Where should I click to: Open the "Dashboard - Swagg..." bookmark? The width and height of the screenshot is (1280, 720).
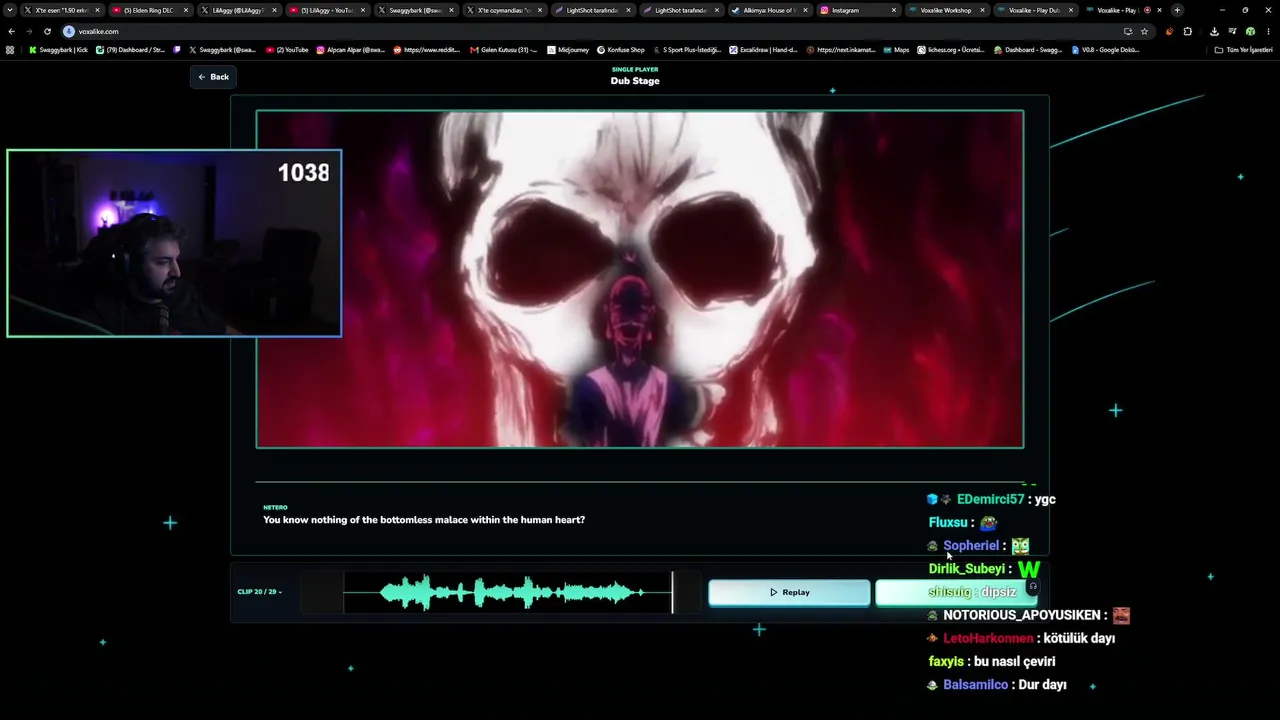click(1028, 49)
